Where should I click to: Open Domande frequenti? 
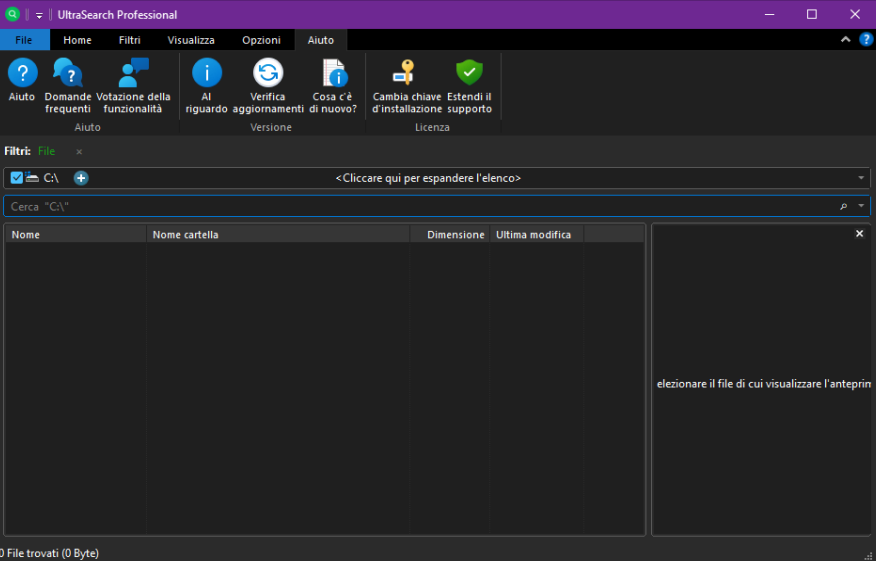(68, 85)
